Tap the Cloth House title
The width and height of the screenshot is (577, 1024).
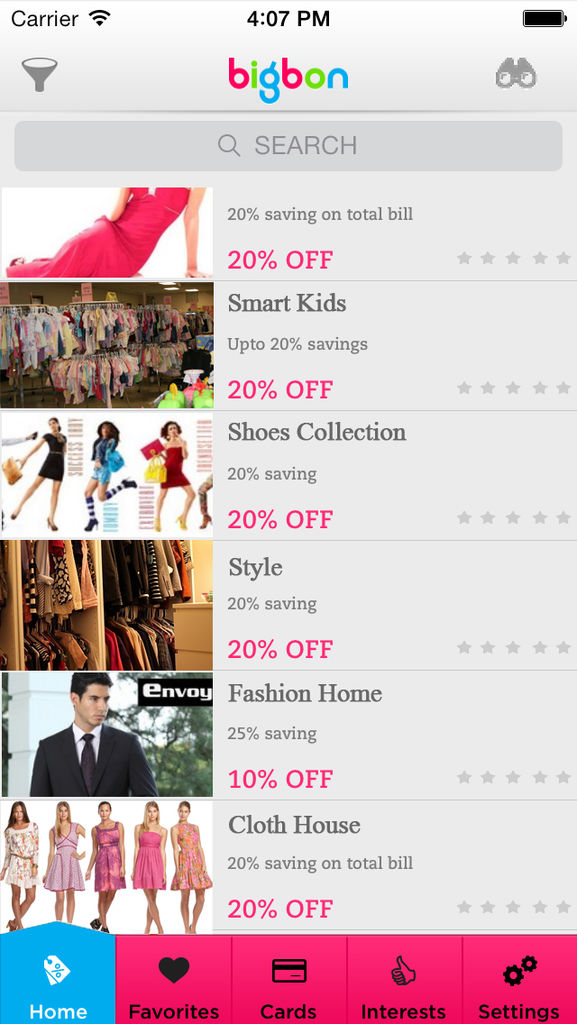294,825
